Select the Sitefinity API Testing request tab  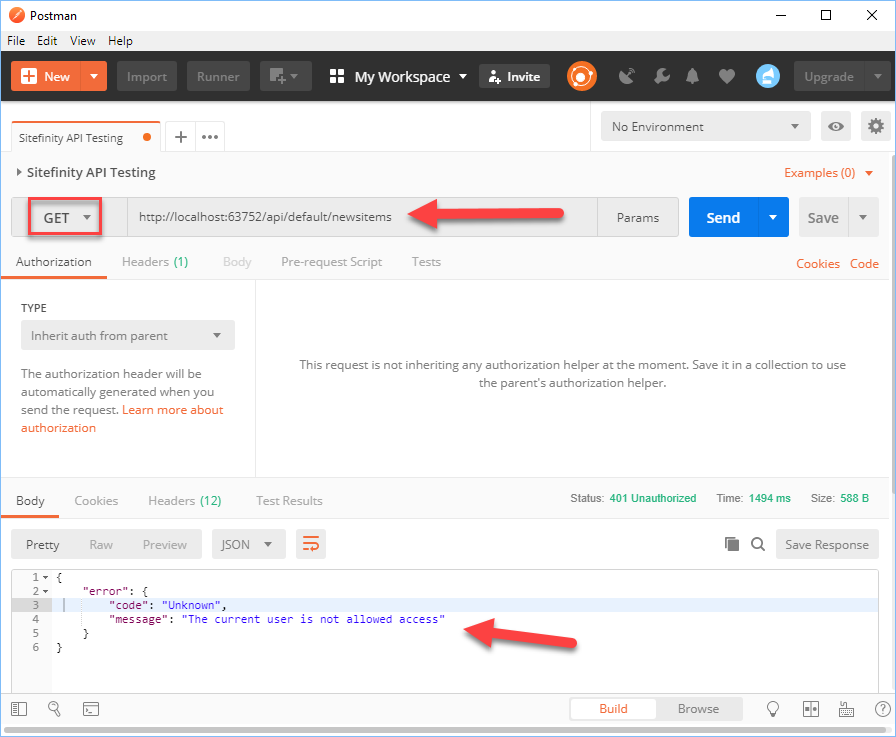click(x=85, y=138)
